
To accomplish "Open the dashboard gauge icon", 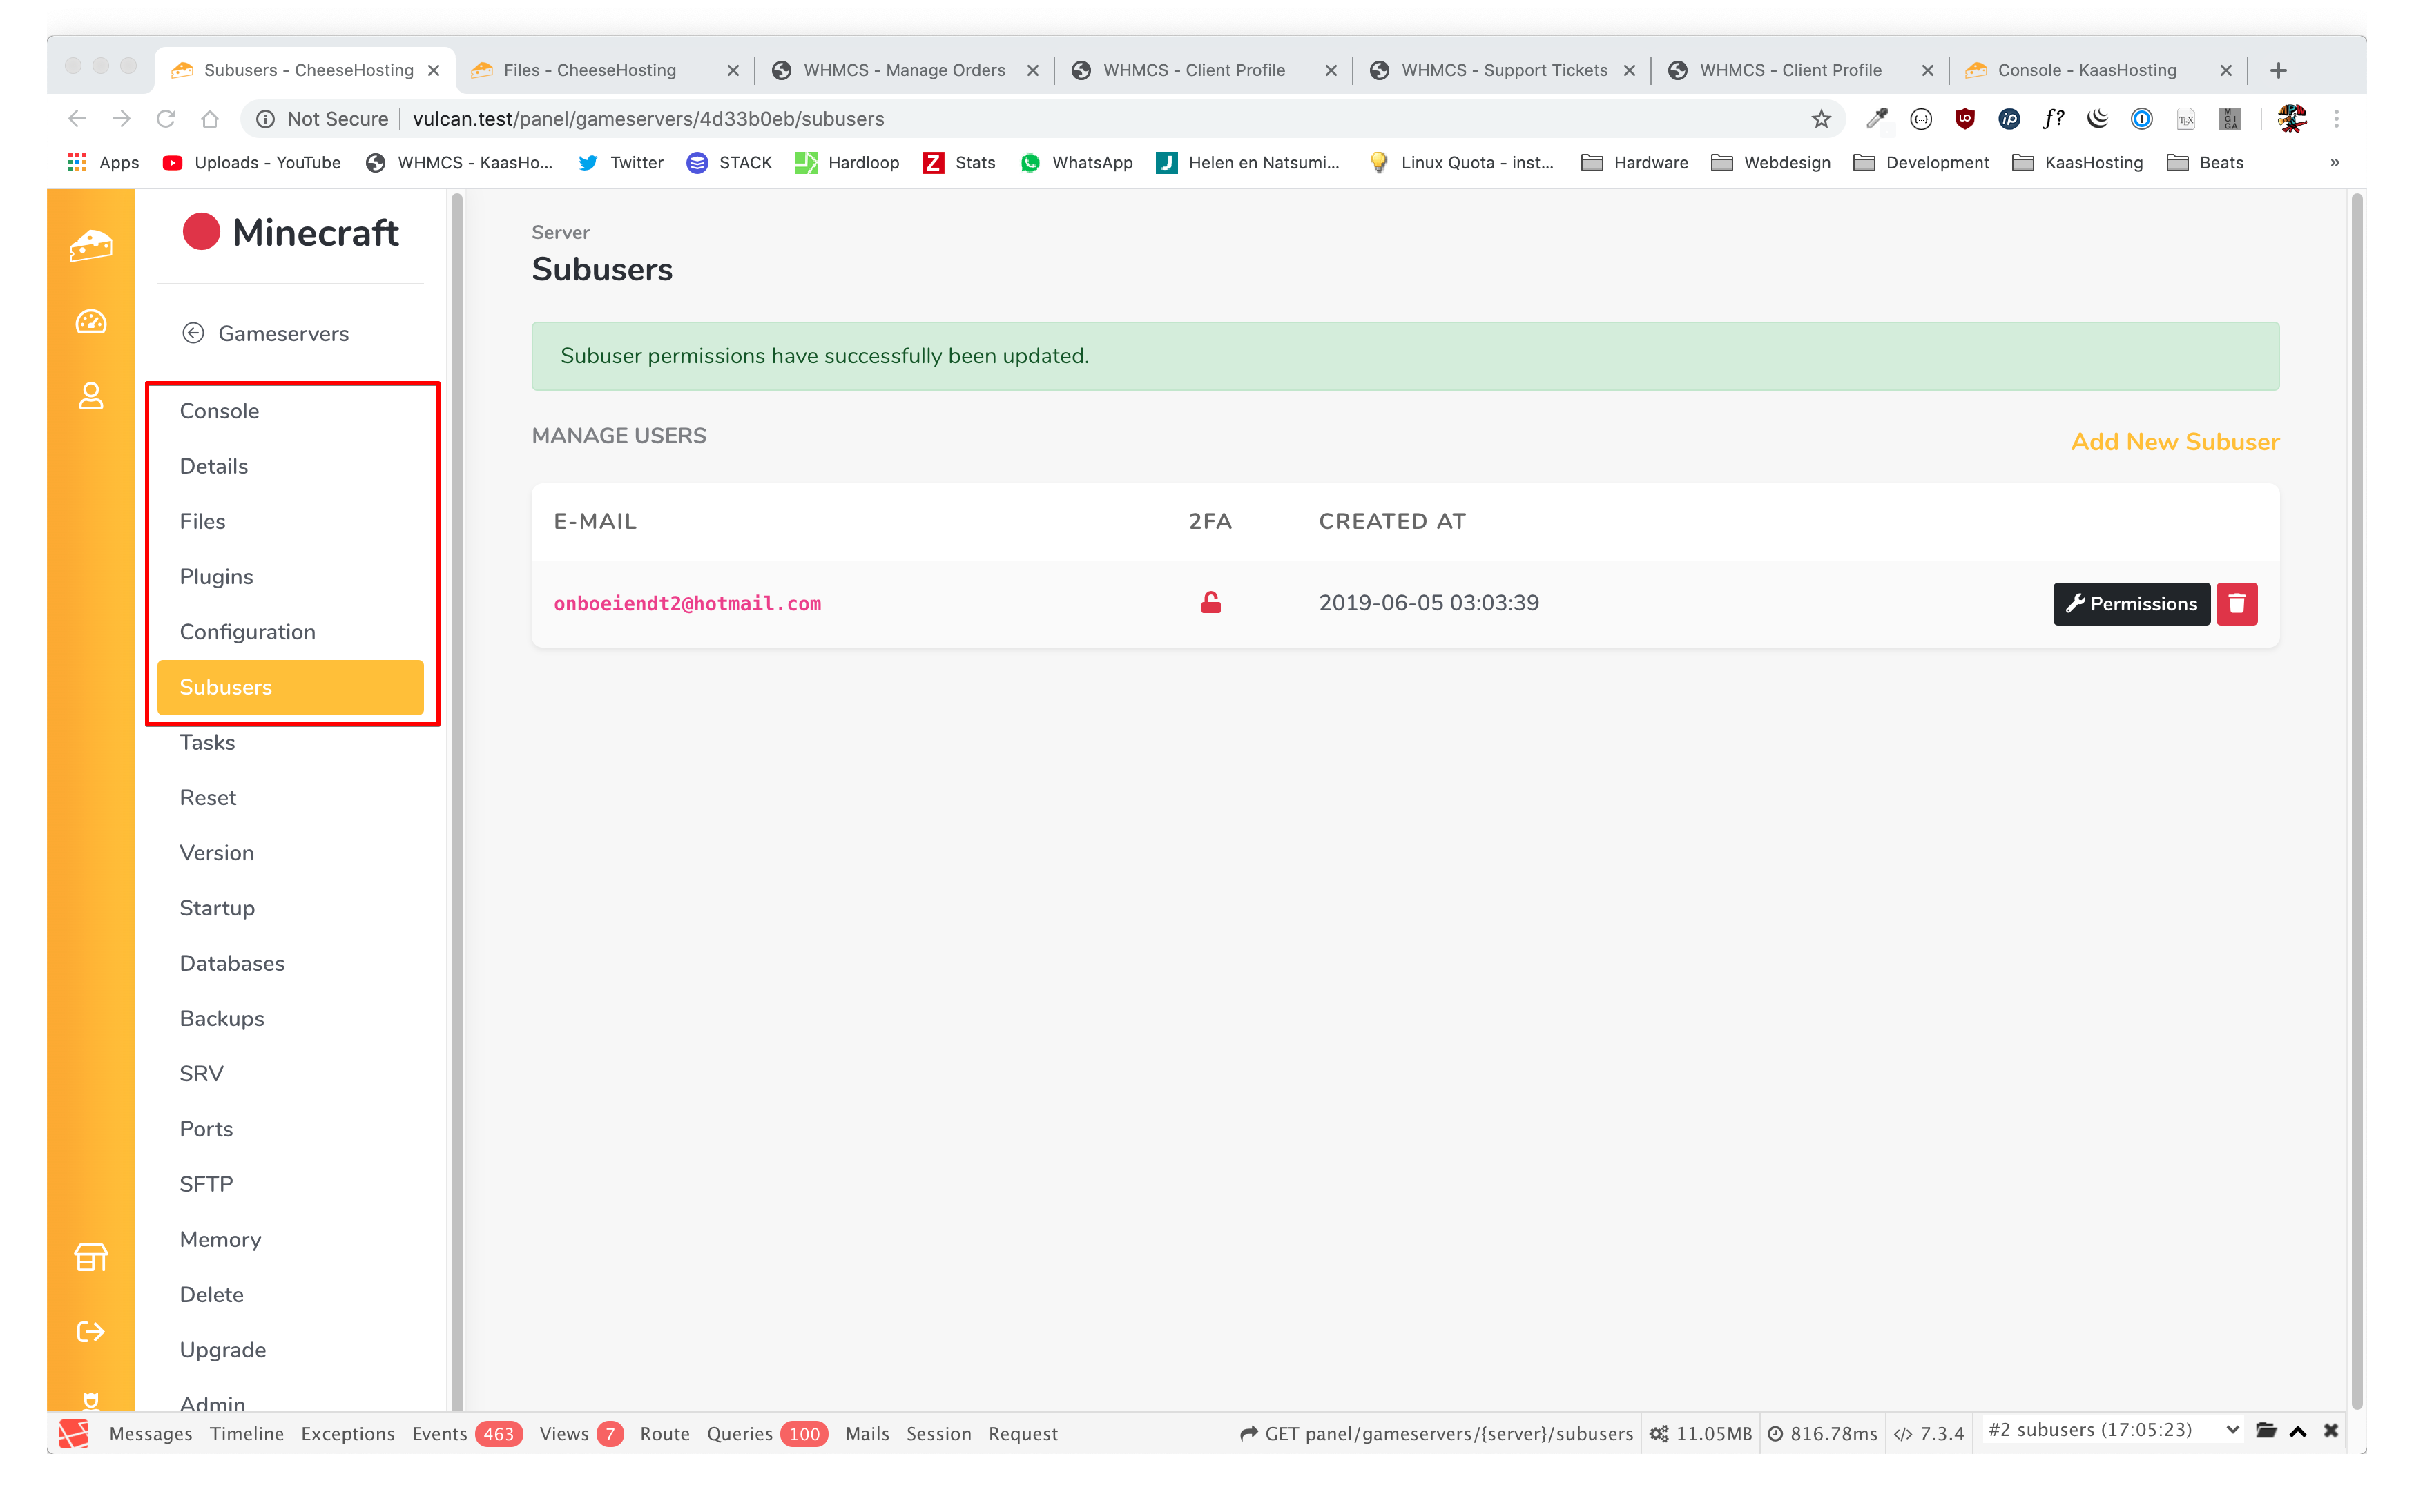I will (91, 321).
